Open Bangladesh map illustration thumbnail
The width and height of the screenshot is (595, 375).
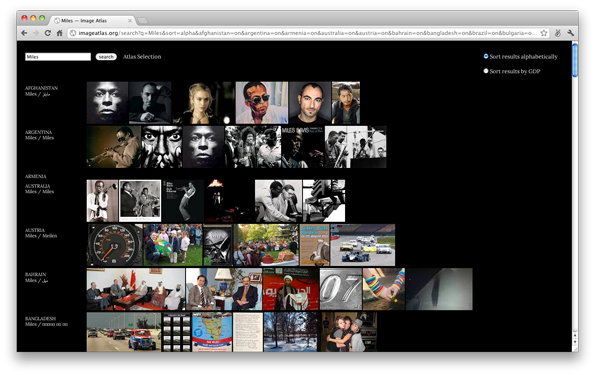coord(212,332)
